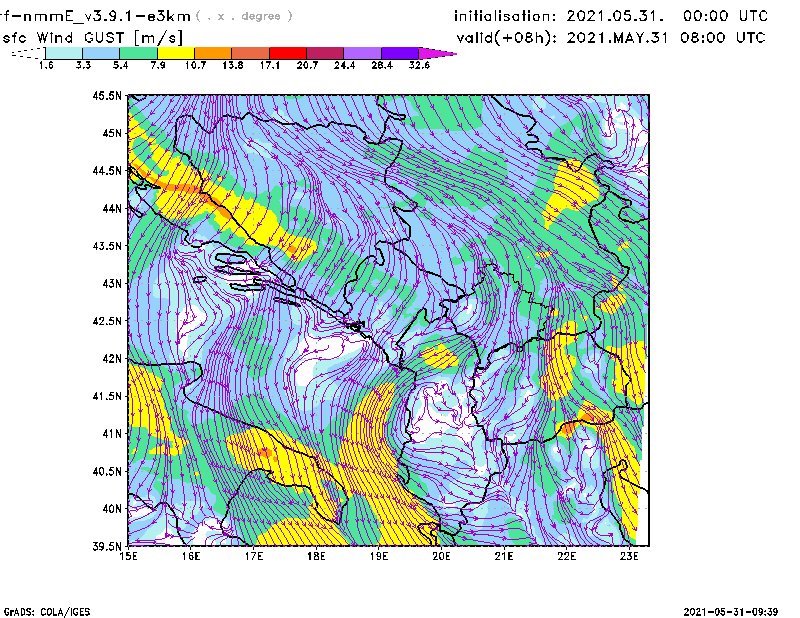Click the '40.5N' latitude label

click(x=107, y=471)
